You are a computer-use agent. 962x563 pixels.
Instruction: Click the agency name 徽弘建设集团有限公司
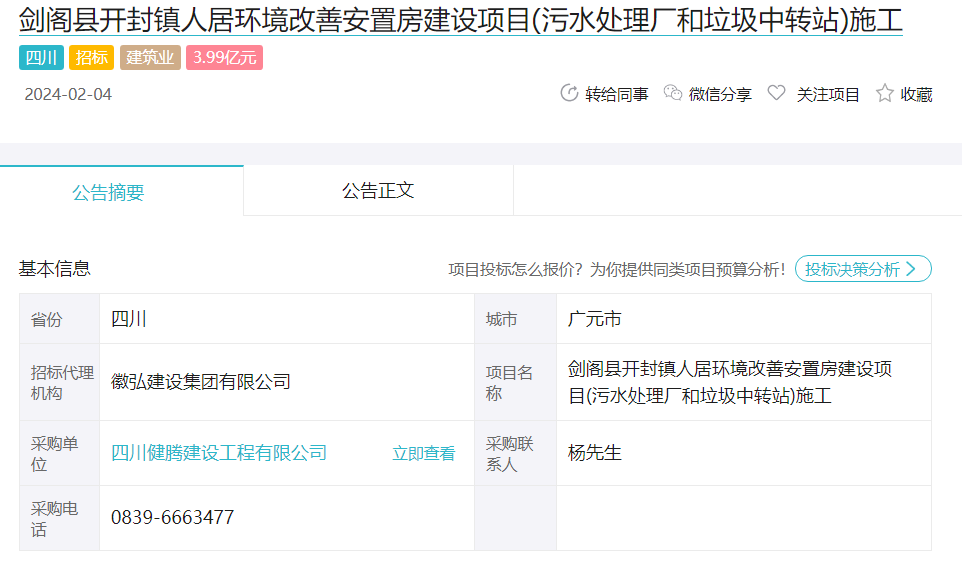click(201, 381)
